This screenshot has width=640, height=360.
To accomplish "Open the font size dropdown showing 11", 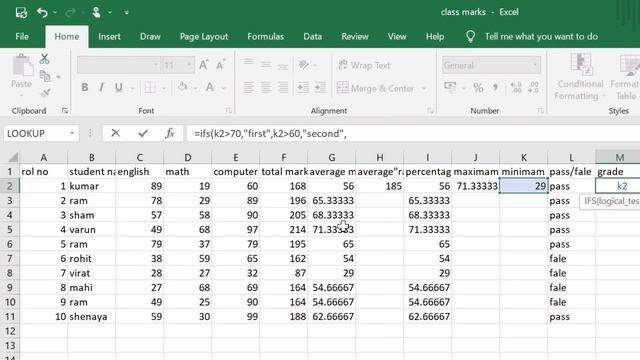I will 188,65.
